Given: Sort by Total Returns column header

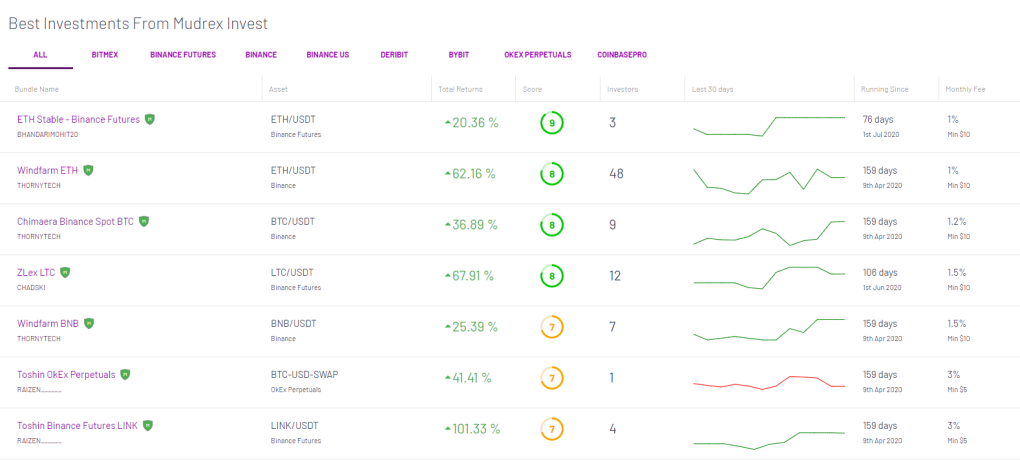Looking at the screenshot, I should pos(461,89).
